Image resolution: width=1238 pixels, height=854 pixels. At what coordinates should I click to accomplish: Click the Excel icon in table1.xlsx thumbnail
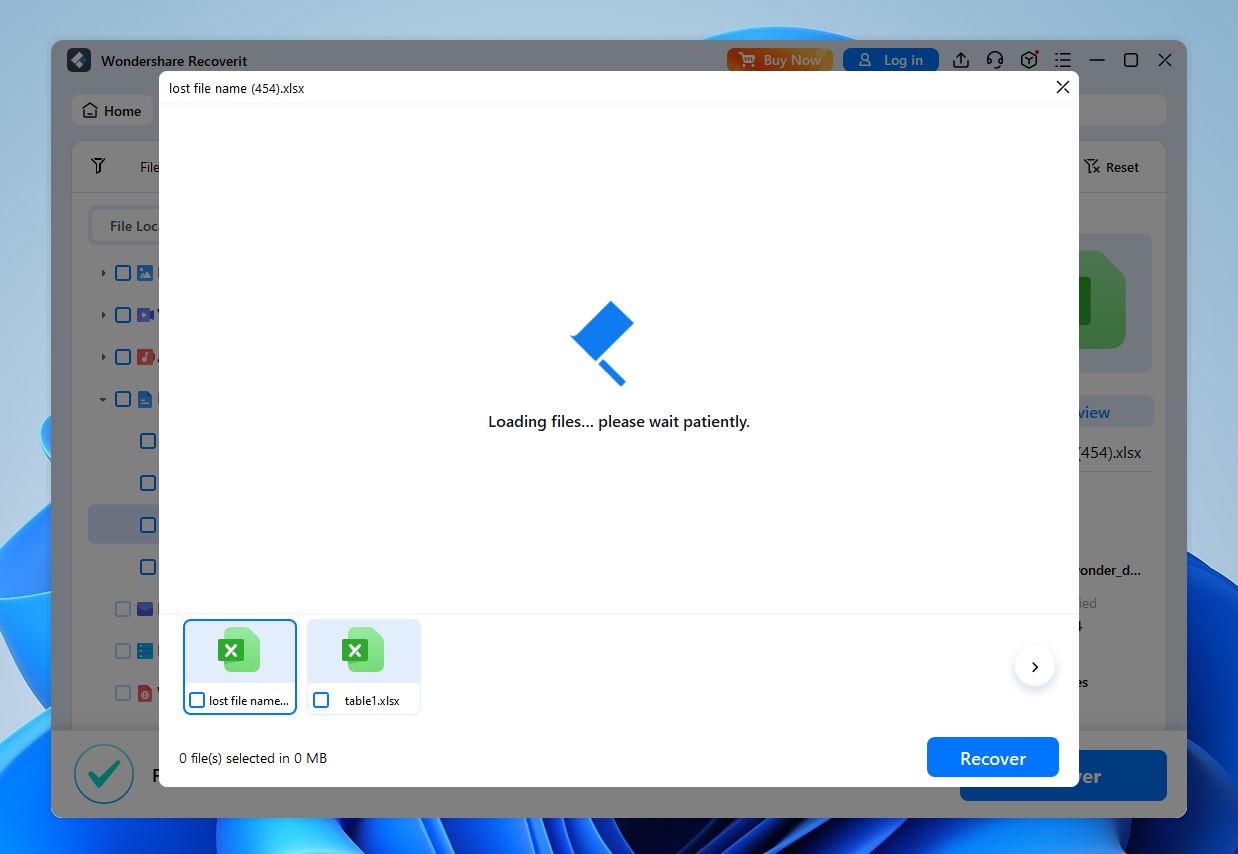363,650
